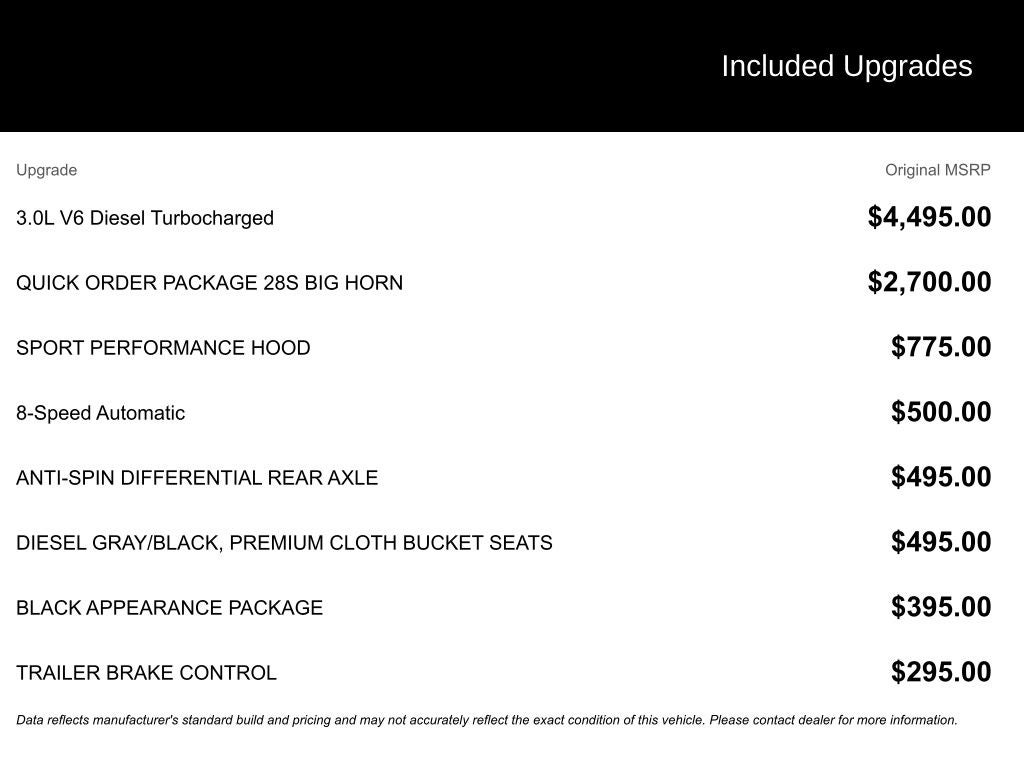The width and height of the screenshot is (1024, 768).
Task: Click the $500.00 price
Action: point(941,412)
